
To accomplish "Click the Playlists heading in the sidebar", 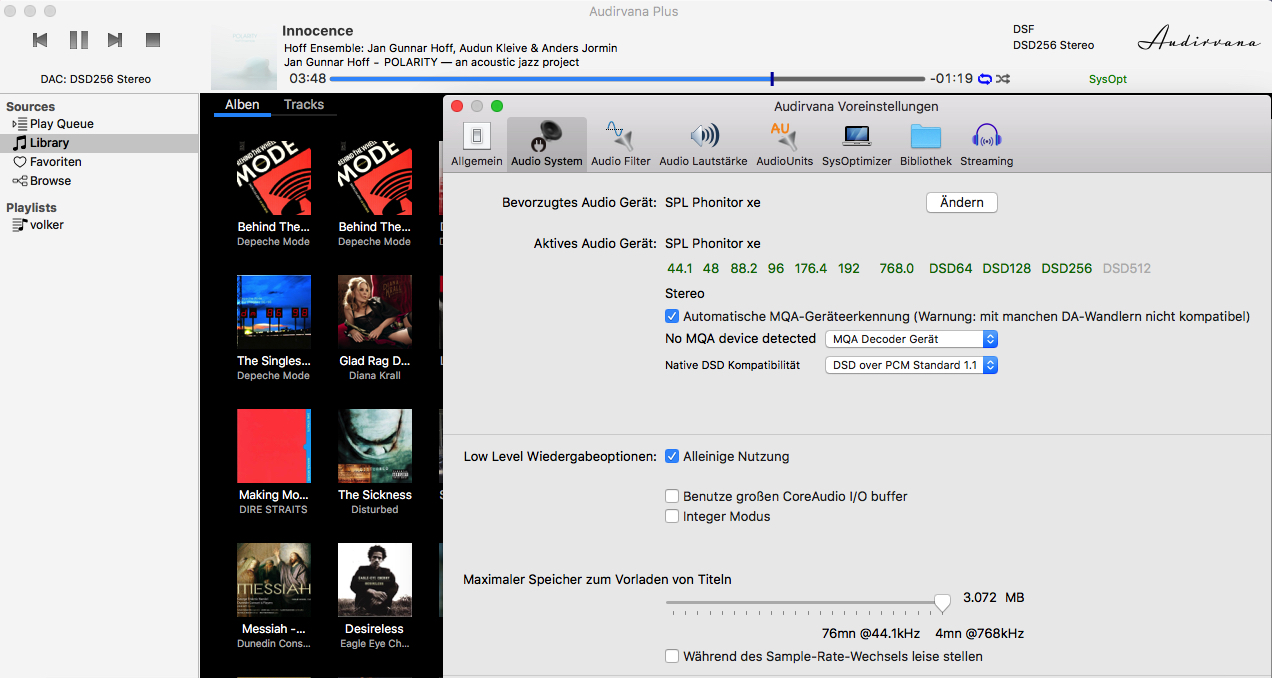I will [x=31, y=207].
